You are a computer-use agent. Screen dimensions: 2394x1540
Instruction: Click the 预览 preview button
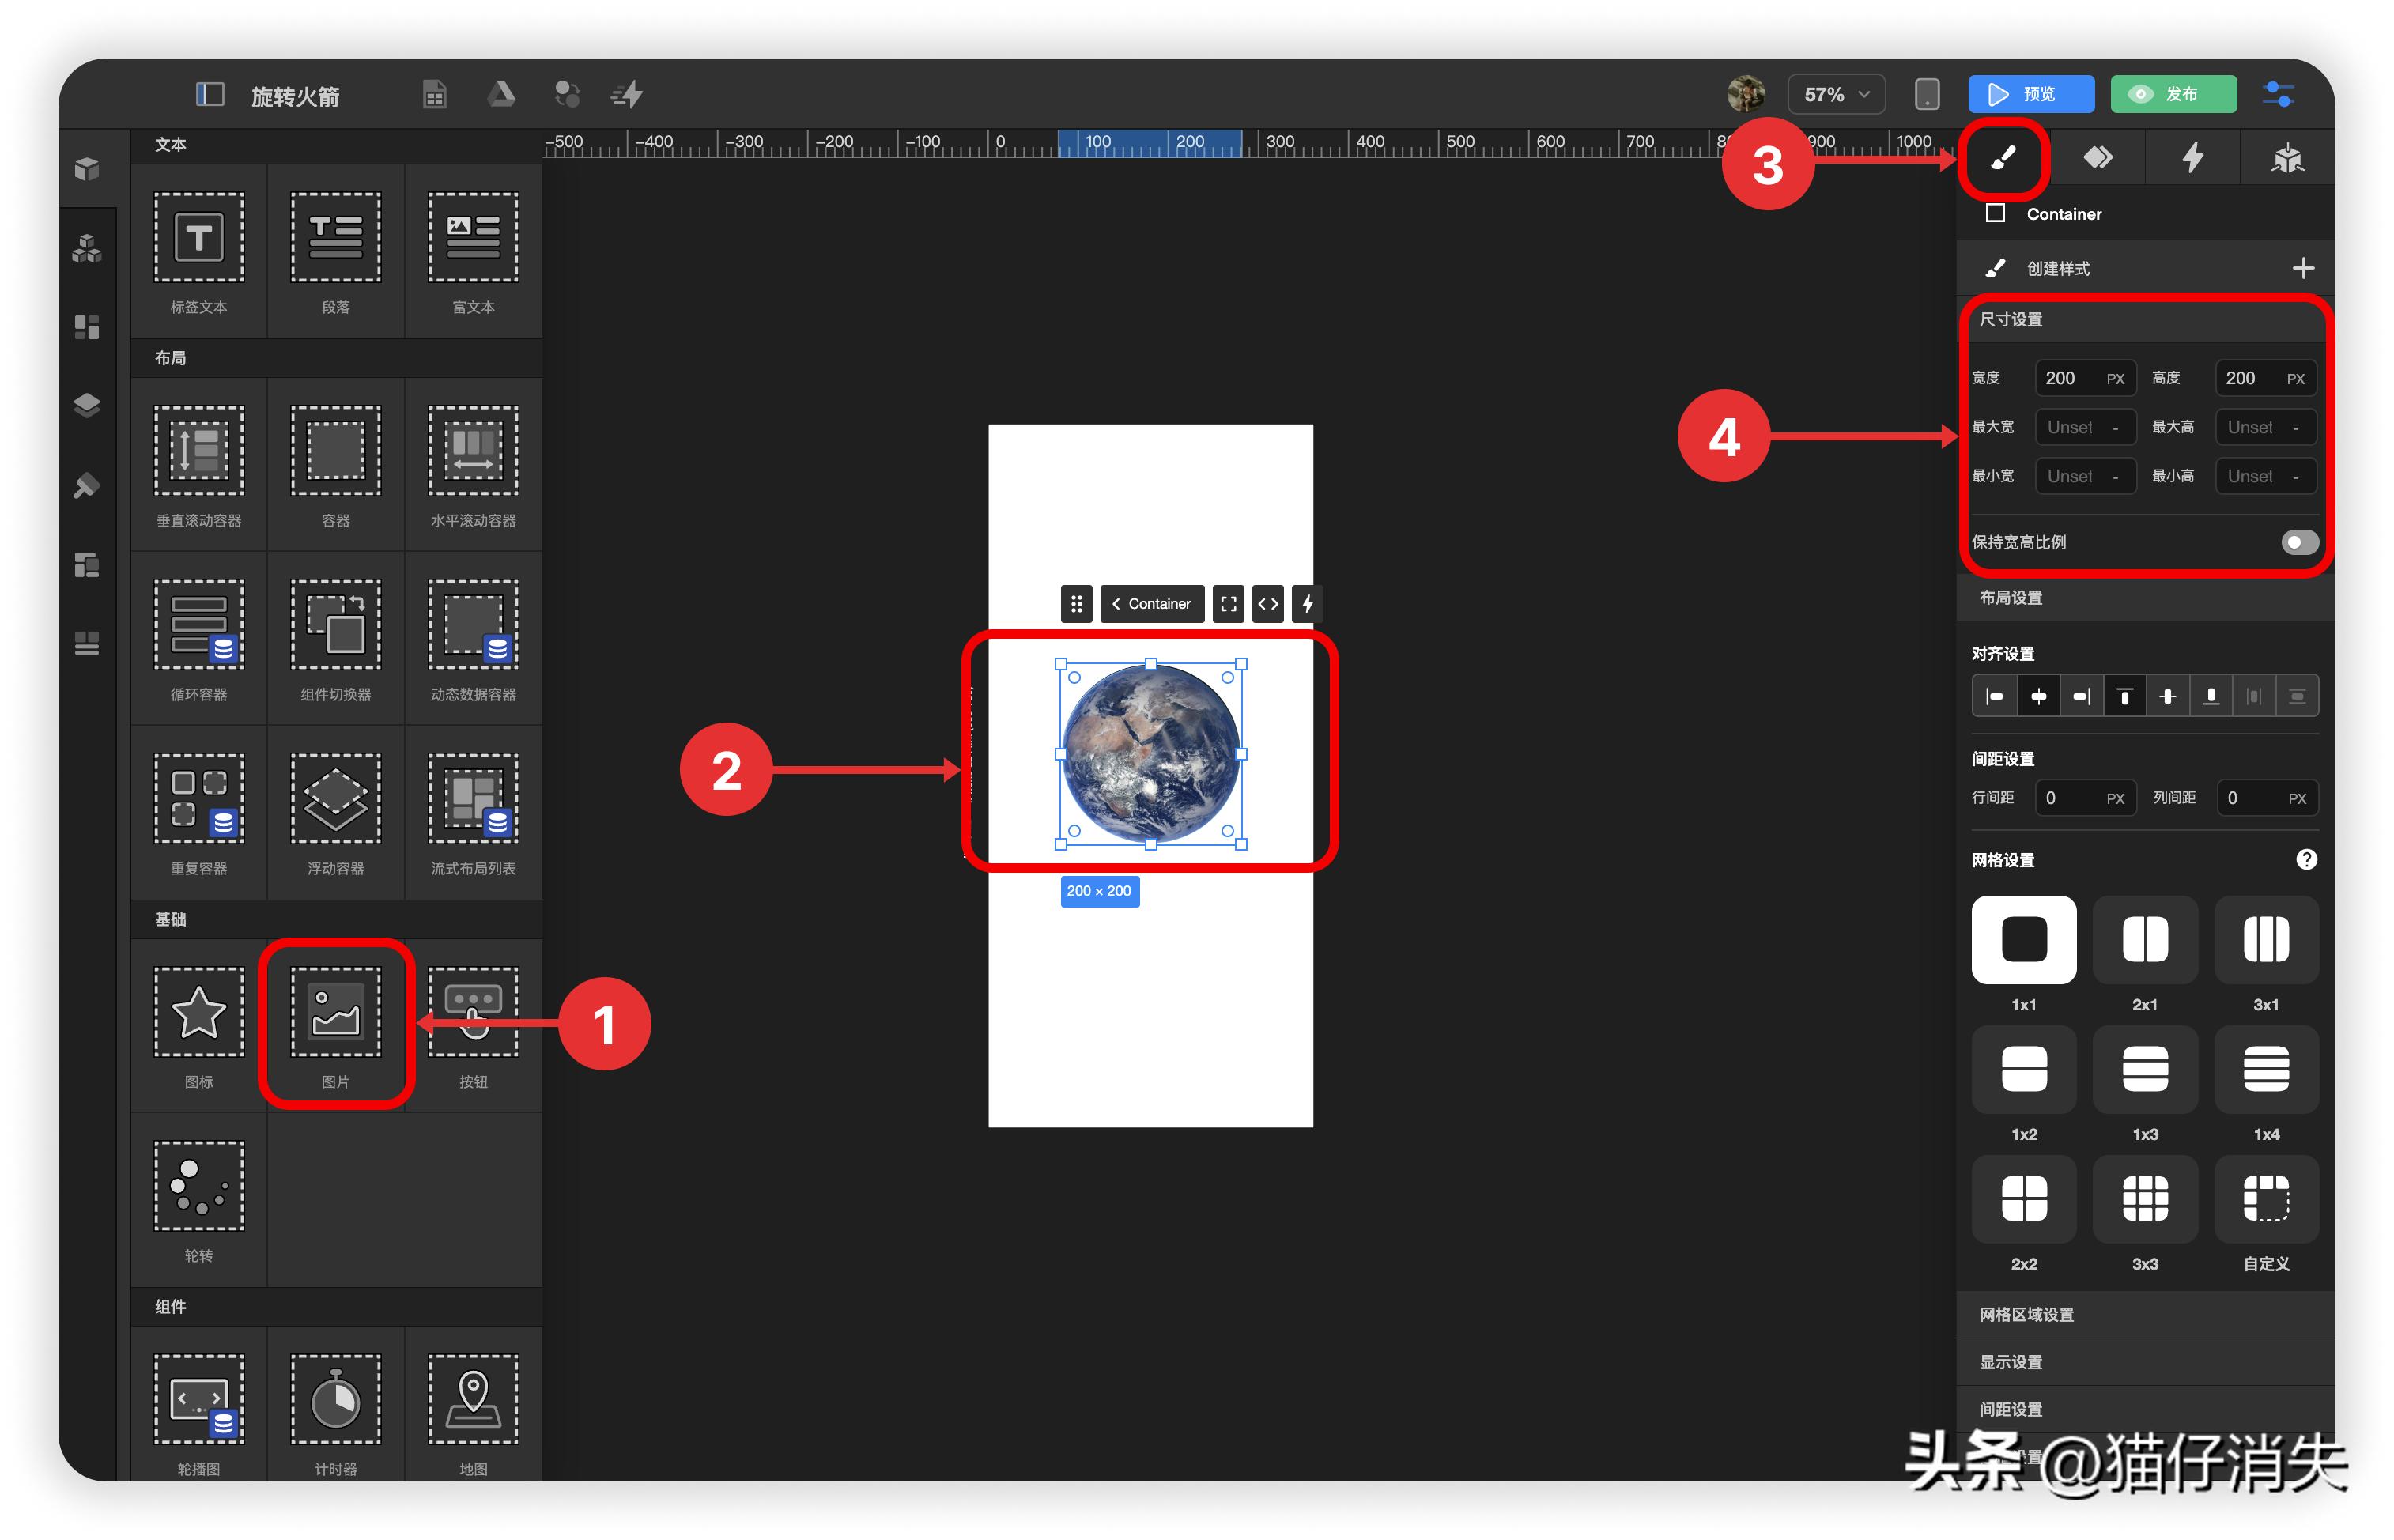(2032, 94)
